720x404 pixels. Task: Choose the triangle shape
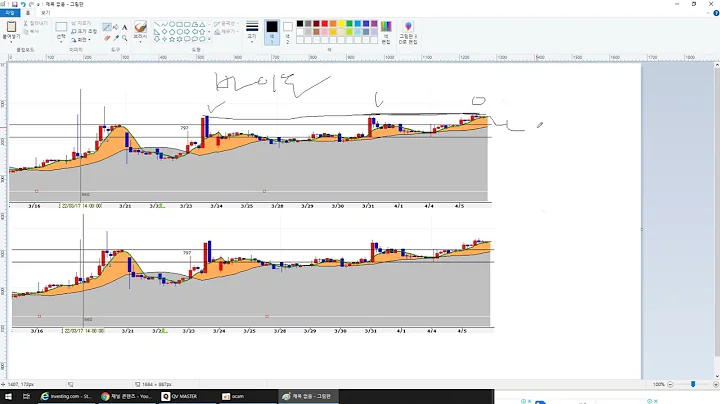[x=202, y=24]
